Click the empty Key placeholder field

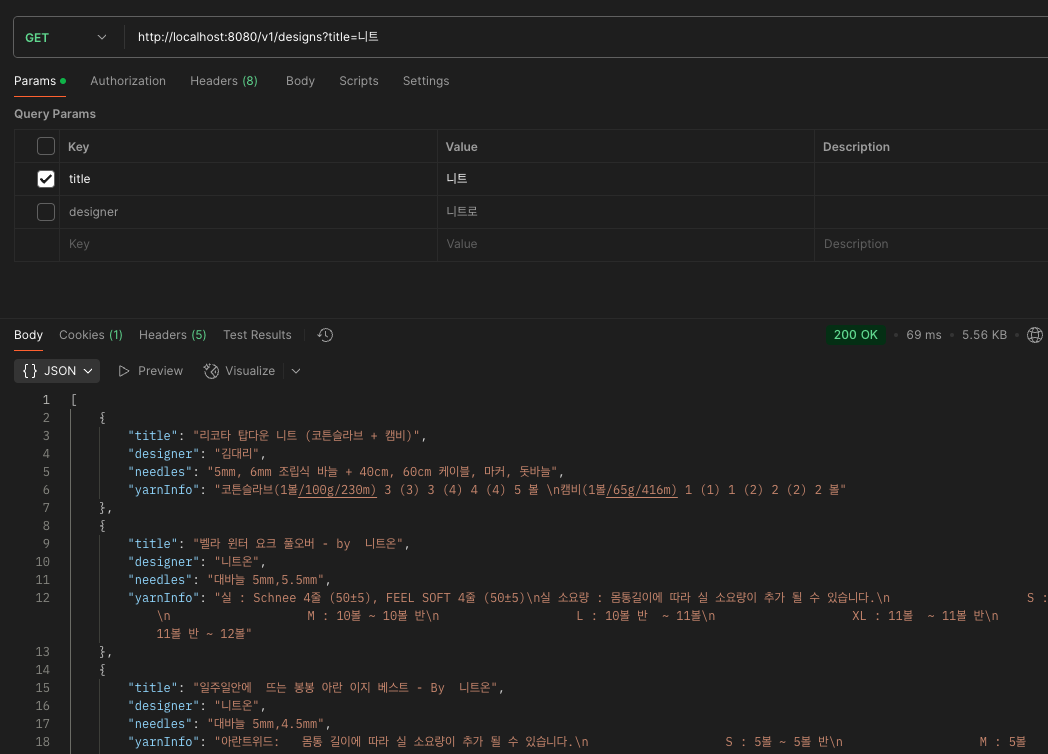(248, 245)
